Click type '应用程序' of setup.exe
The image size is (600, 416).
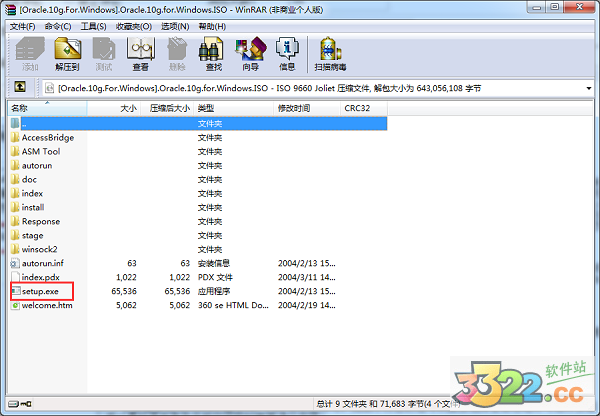214,291
